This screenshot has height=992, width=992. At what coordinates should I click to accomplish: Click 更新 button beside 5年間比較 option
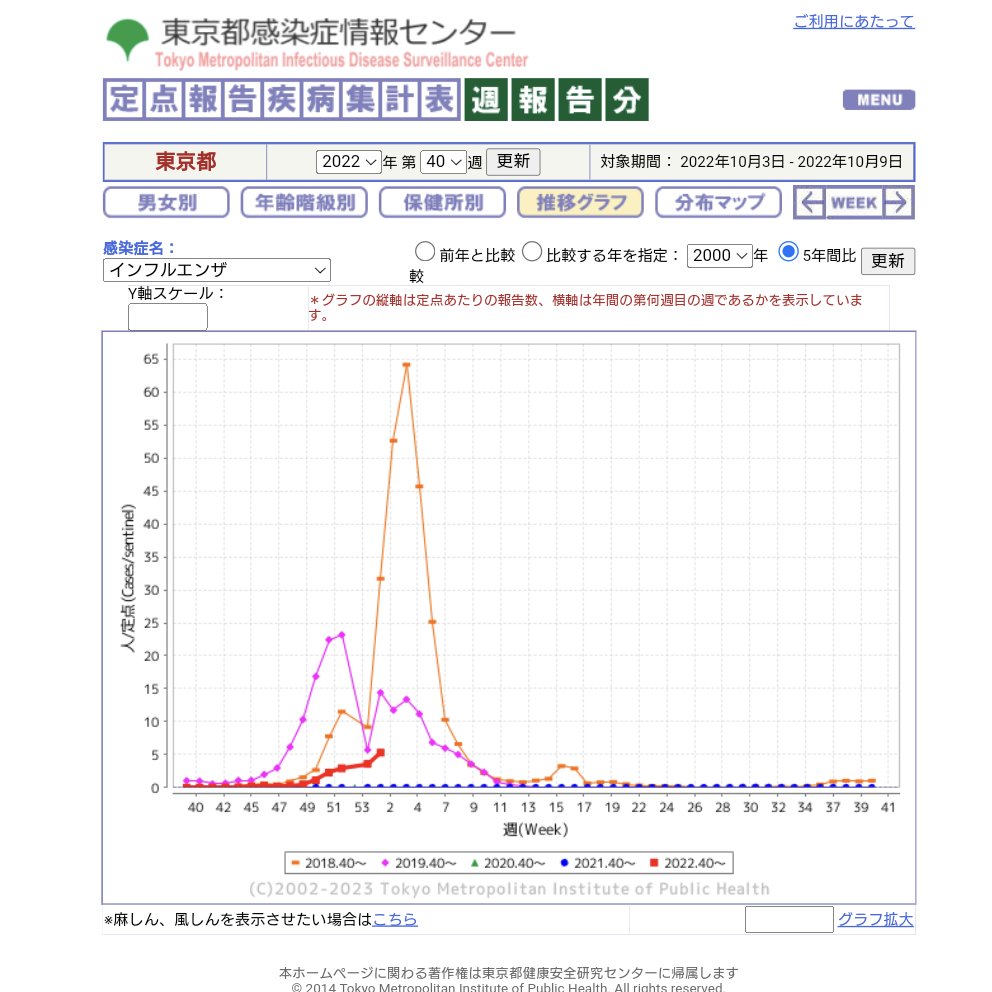[888, 261]
